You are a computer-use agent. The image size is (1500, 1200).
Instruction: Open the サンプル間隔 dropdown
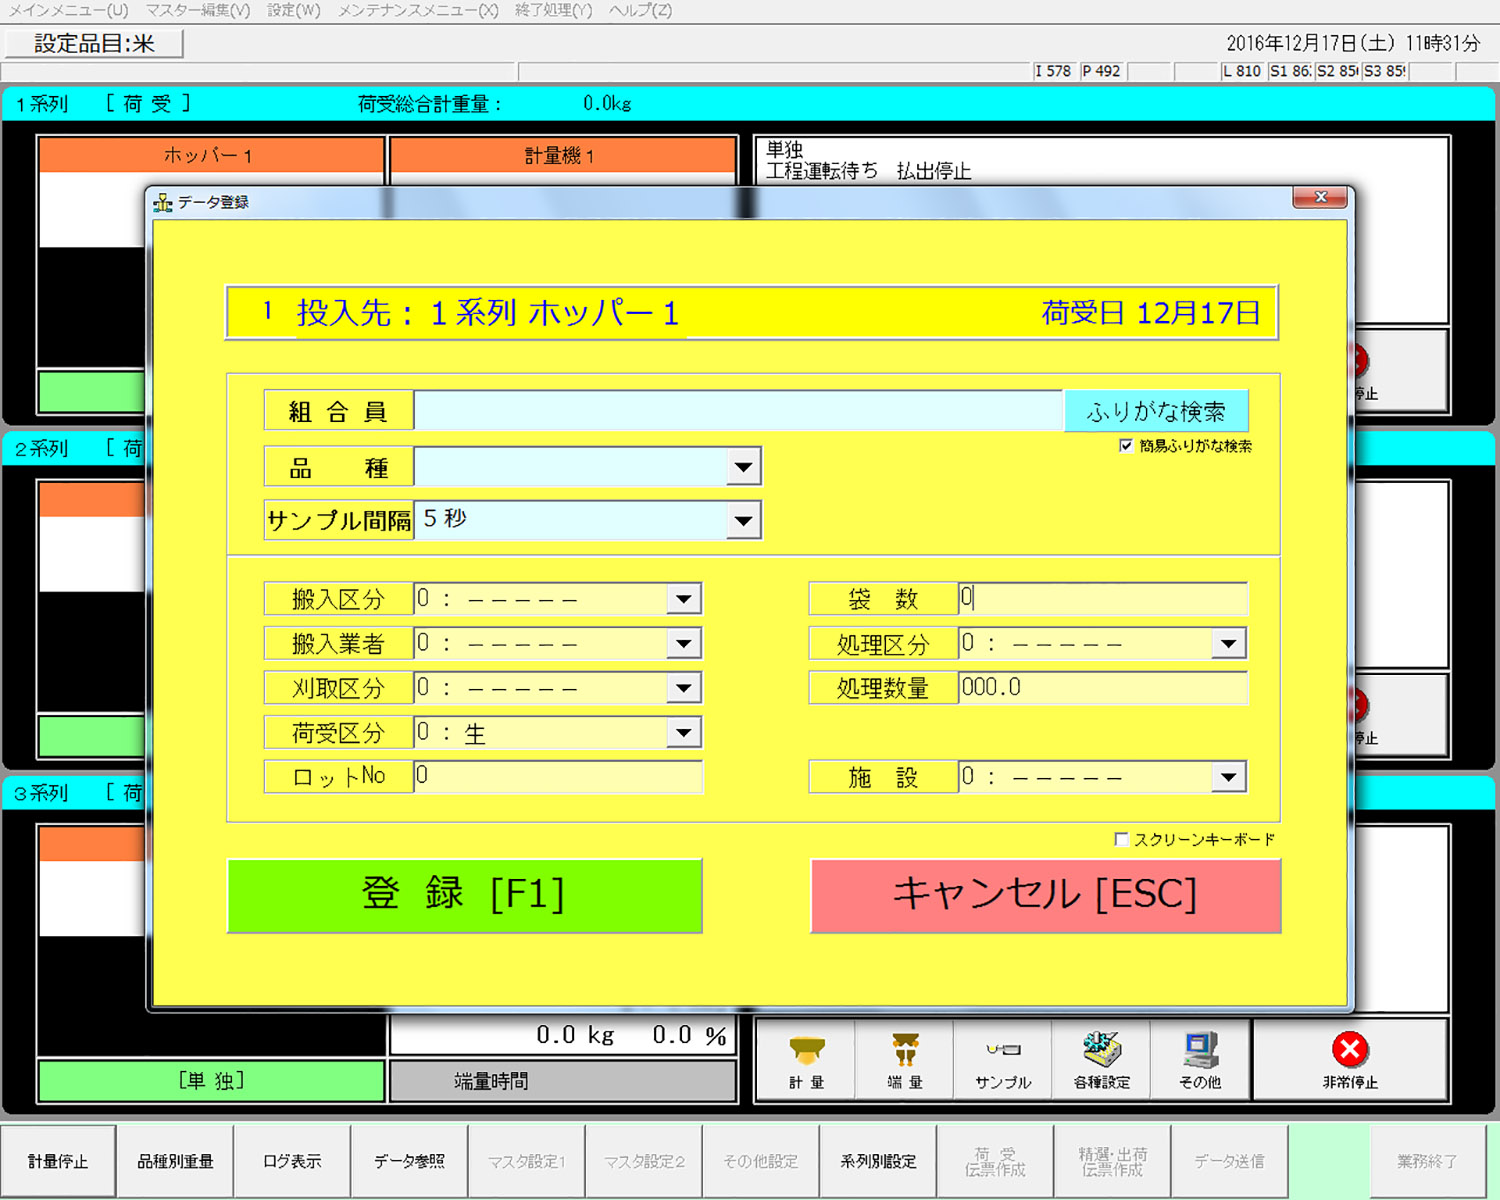click(x=743, y=520)
